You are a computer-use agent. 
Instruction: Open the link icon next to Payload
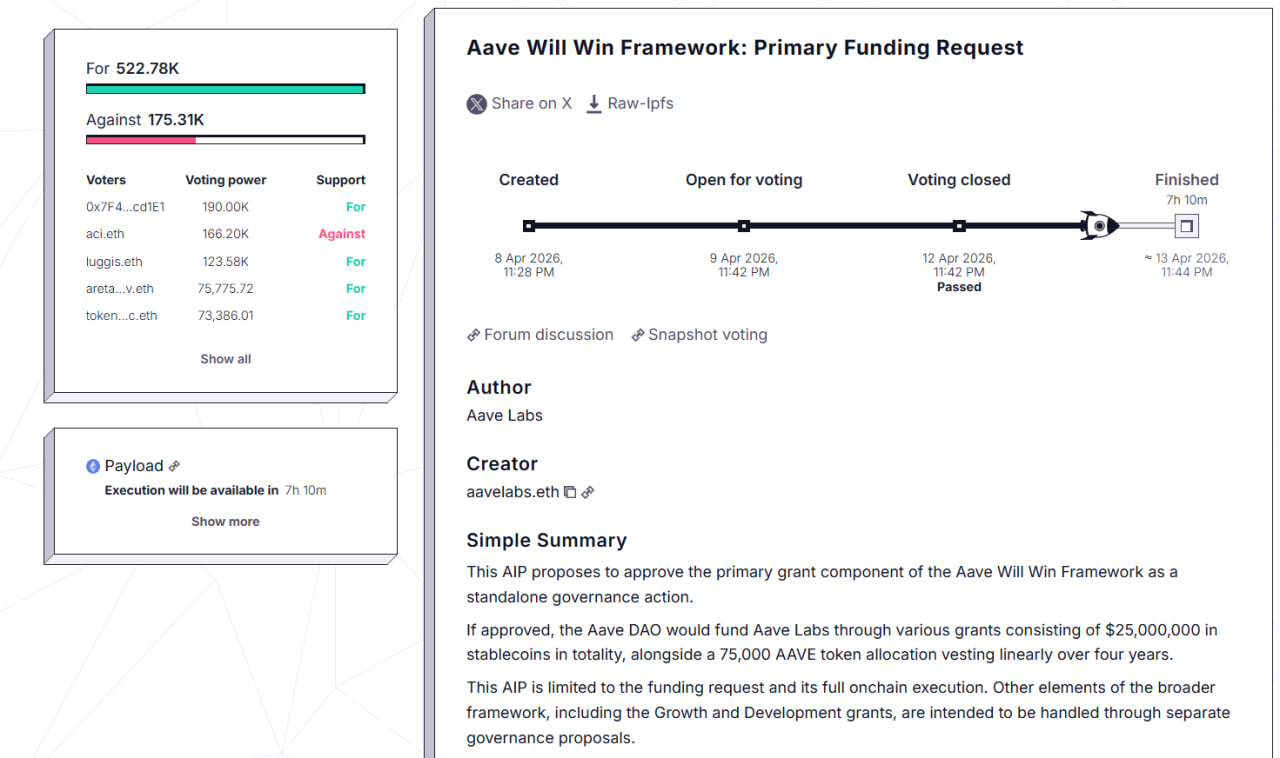174,466
